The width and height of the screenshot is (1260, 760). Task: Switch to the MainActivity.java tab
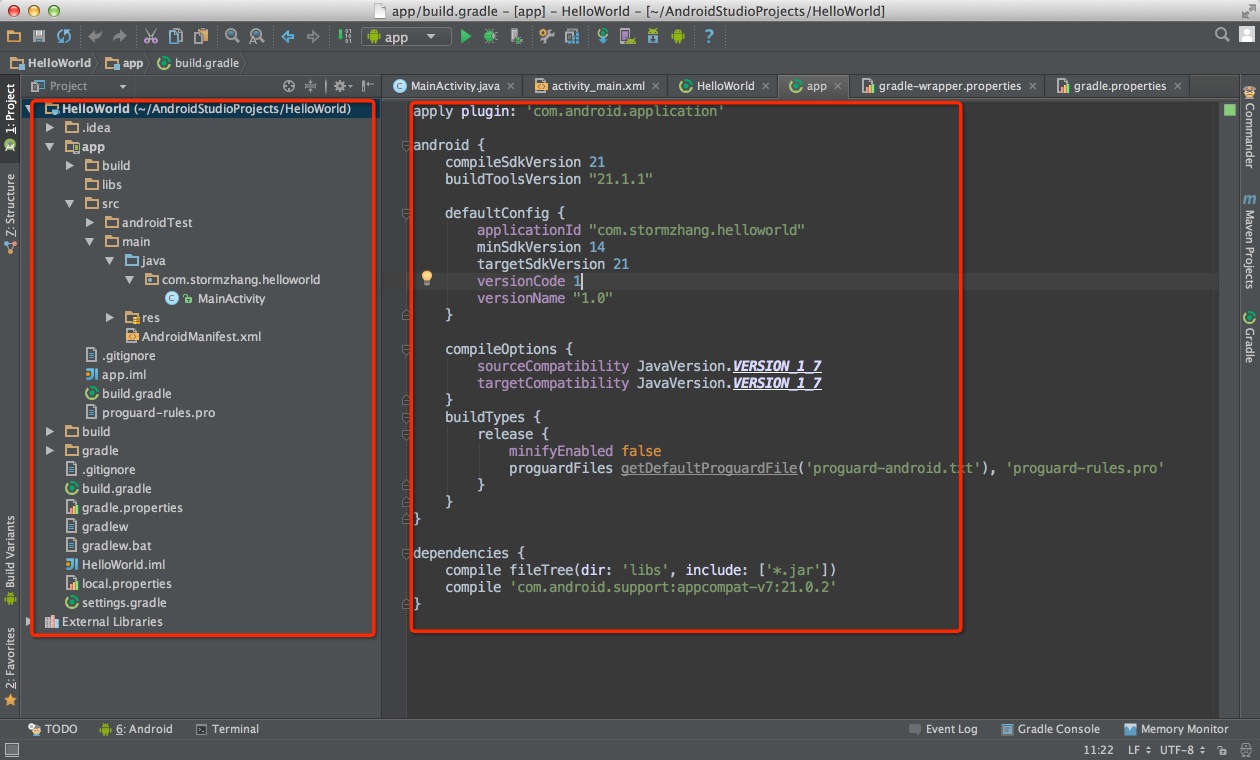454,86
